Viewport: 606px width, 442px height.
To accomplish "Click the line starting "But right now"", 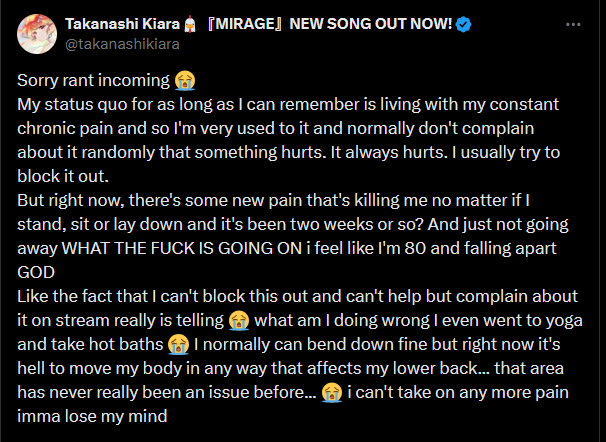I will click(x=273, y=201).
